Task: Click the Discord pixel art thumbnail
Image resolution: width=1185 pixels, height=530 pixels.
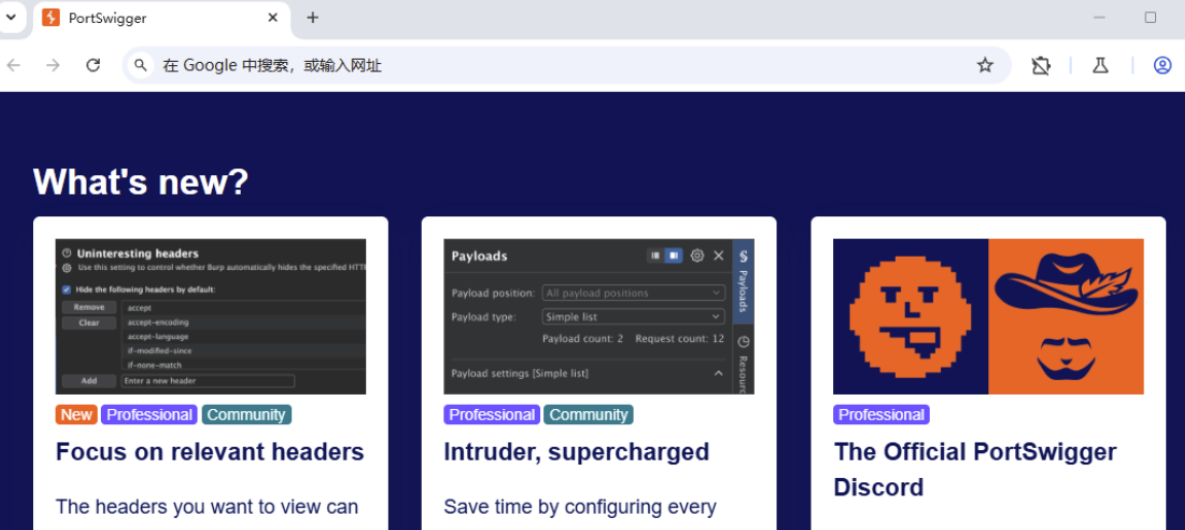Action: pyautogui.click(x=988, y=316)
